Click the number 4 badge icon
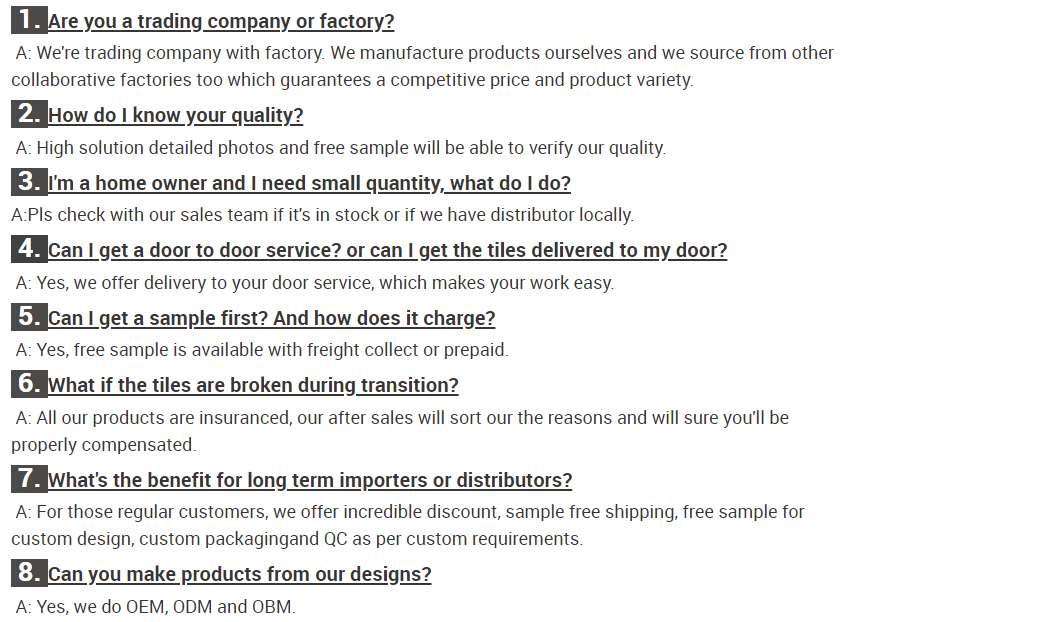Viewport: 1062px width, 622px height. coord(29,249)
